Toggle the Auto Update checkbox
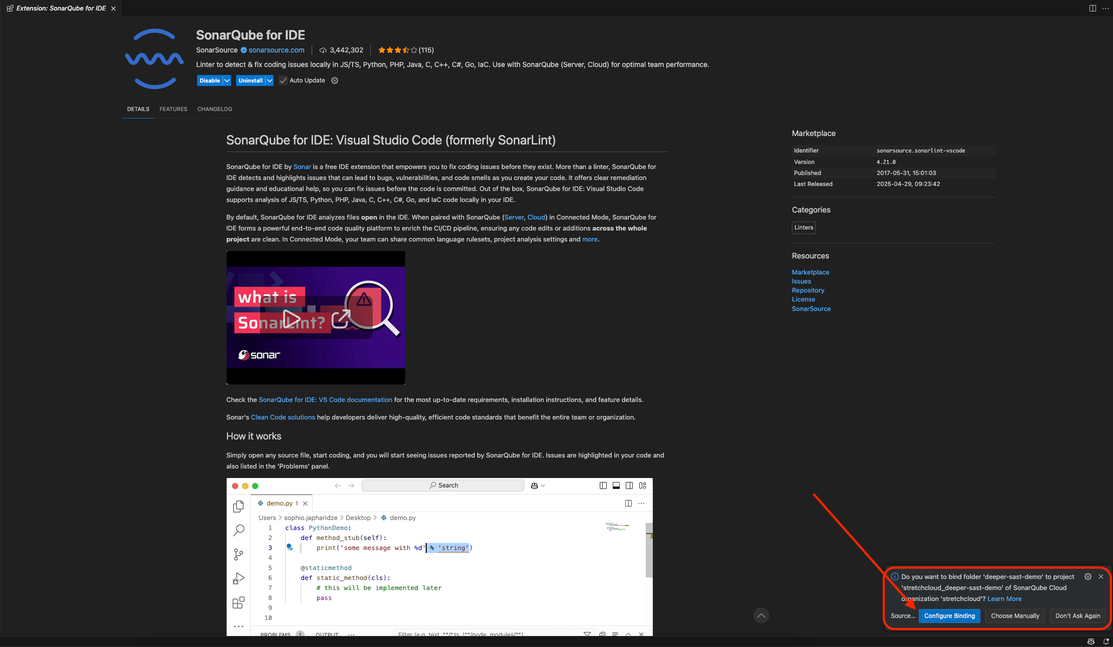Screen dimensions: 1113x647 point(283,80)
